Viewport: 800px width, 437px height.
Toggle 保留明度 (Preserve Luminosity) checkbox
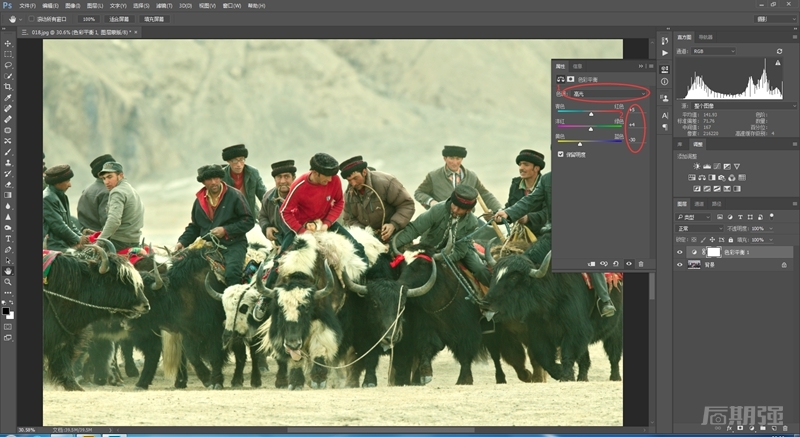(x=560, y=154)
